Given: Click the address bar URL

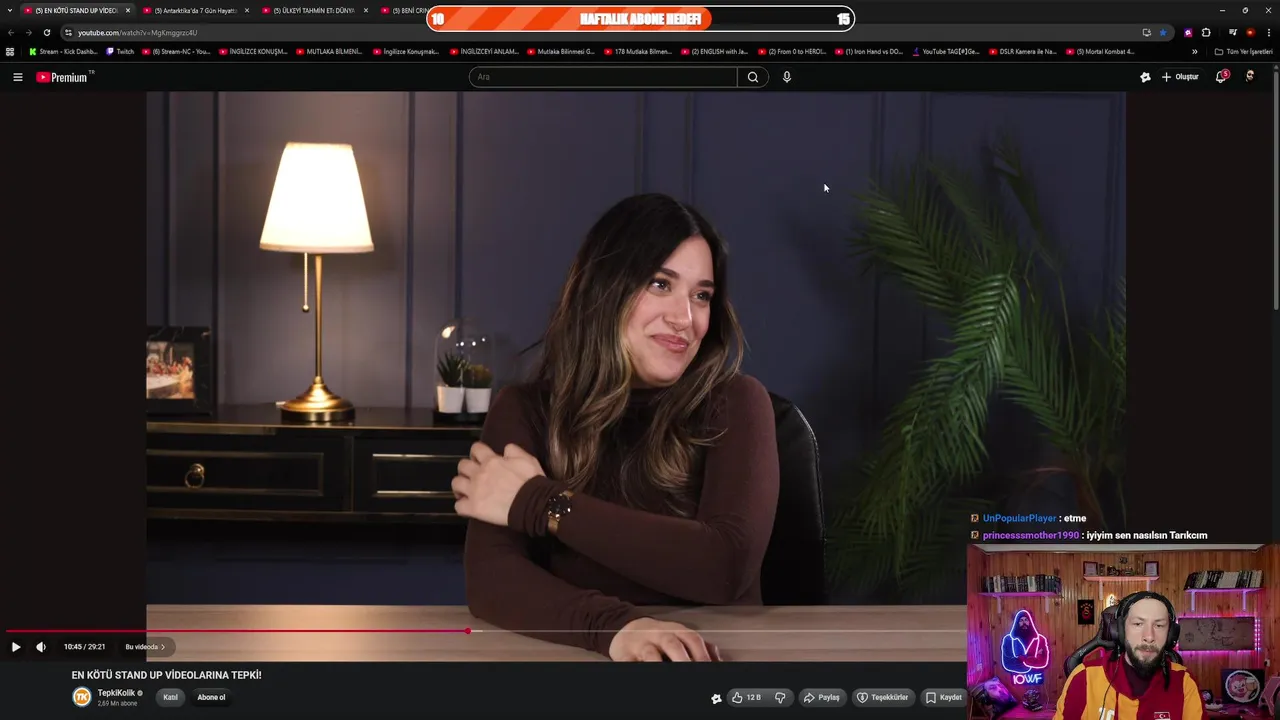Looking at the screenshot, I should click(x=137, y=32).
